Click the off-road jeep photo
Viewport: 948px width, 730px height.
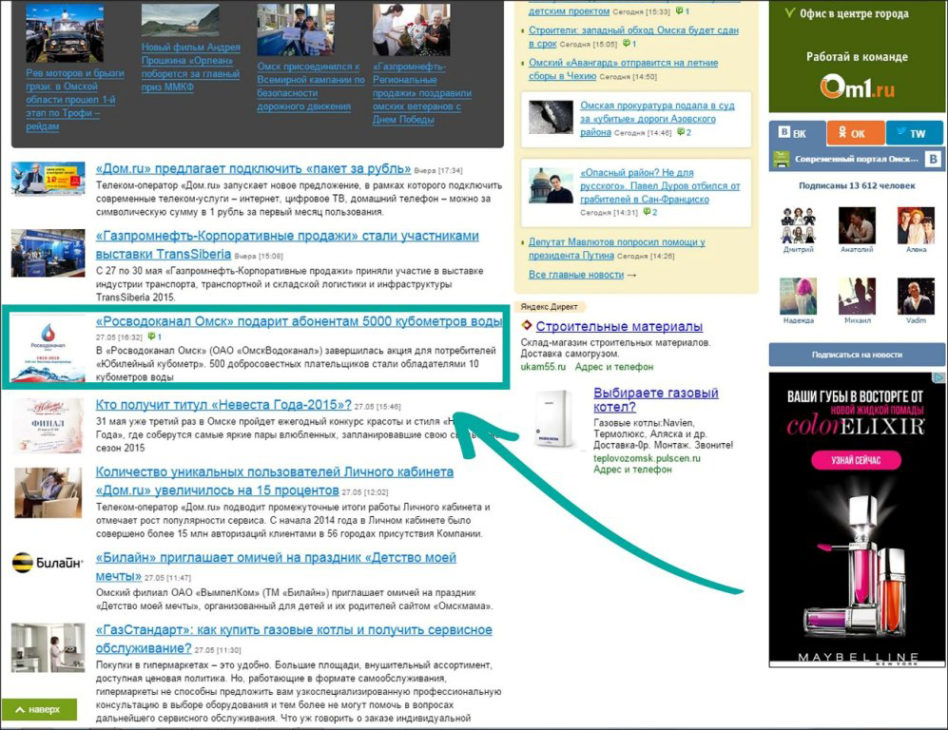point(65,34)
